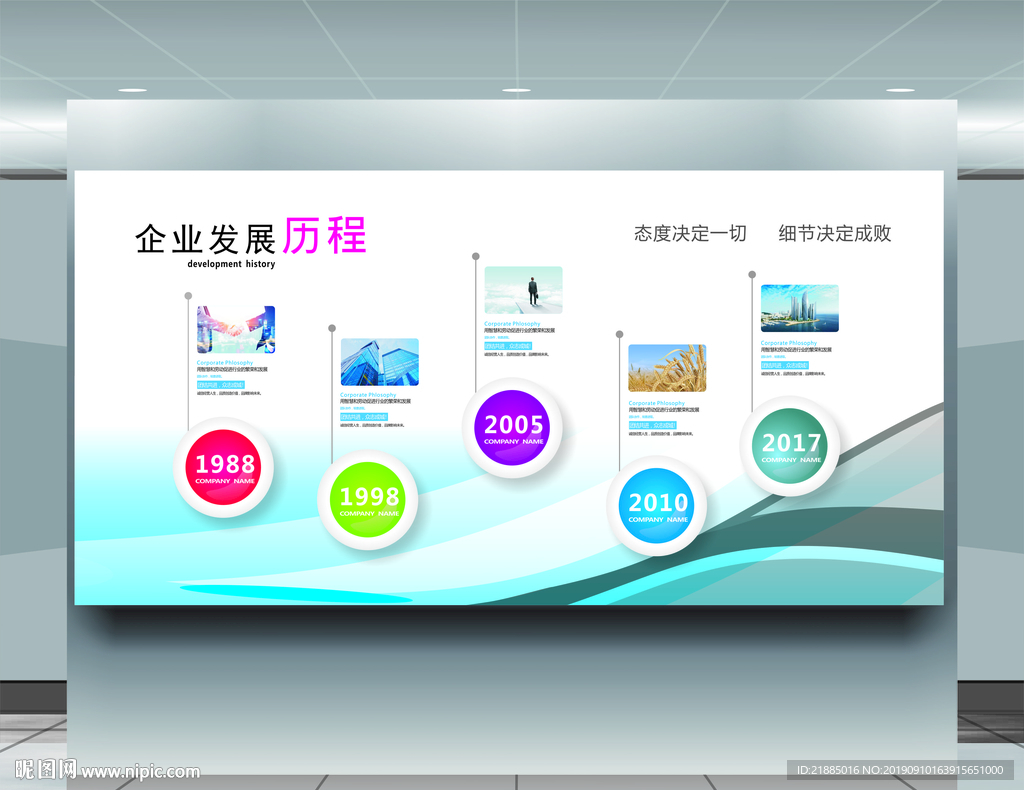This screenshot has width=1024, height=790.
Task: Select the coastal towers photo above 2017
Action: click(799, 308)
